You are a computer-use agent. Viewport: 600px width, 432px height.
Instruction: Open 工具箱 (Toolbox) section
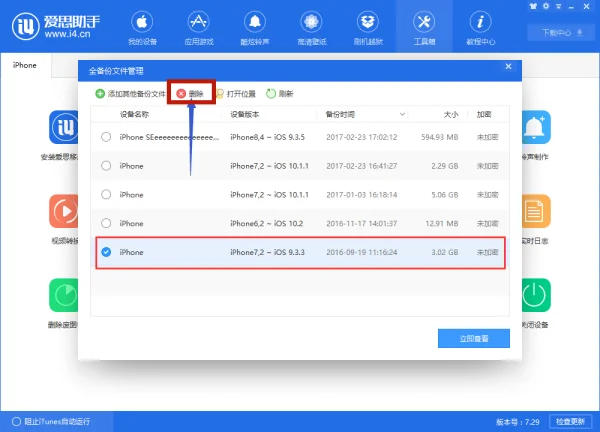[x=424, y=28]
